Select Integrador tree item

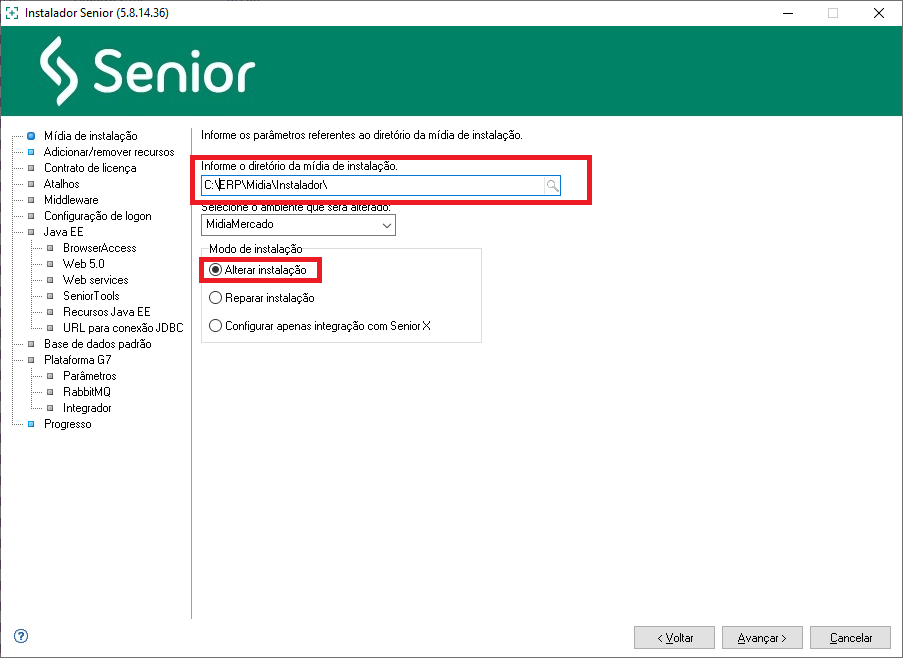(87, 408)
